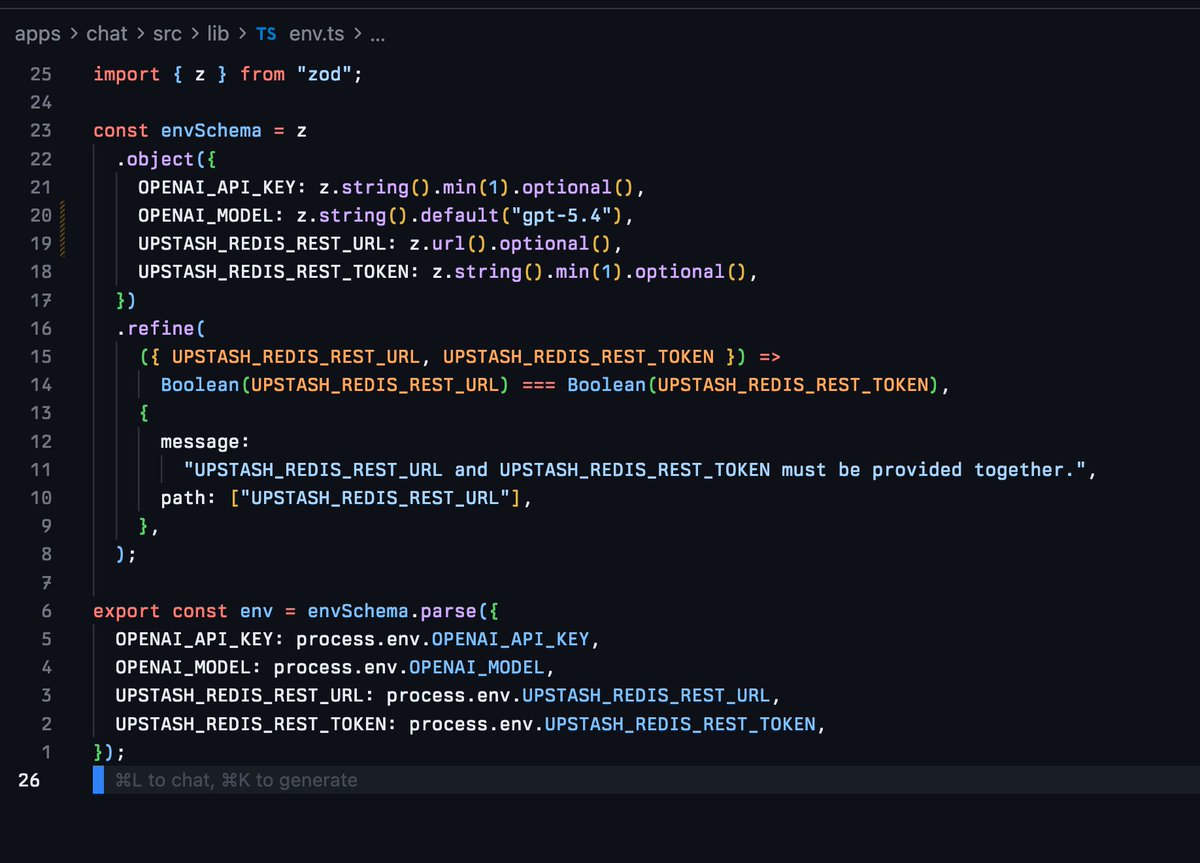Open the trailing "..." breadcrumb symbol

click(378, 34)
